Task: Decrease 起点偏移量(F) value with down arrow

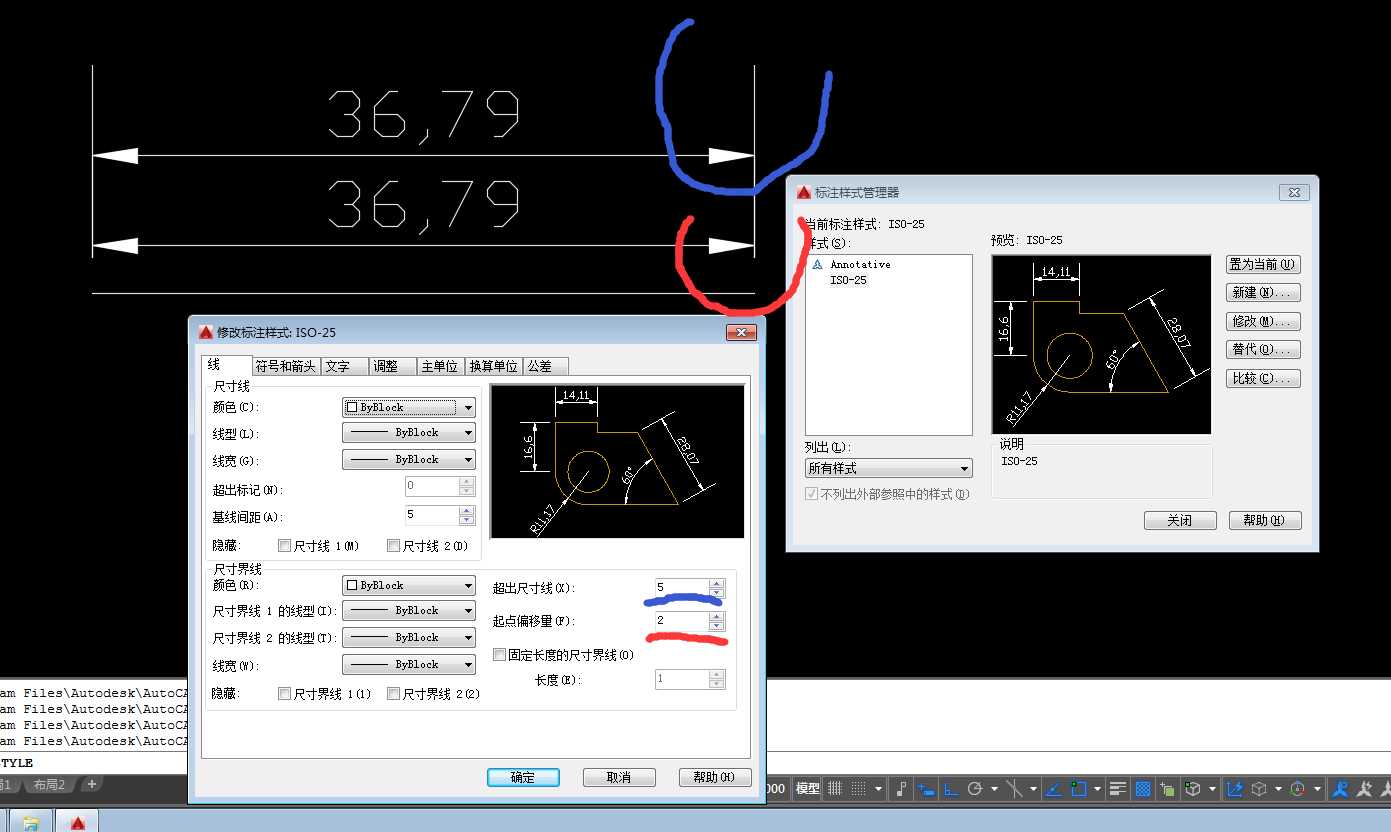Action: pos(716,626)
